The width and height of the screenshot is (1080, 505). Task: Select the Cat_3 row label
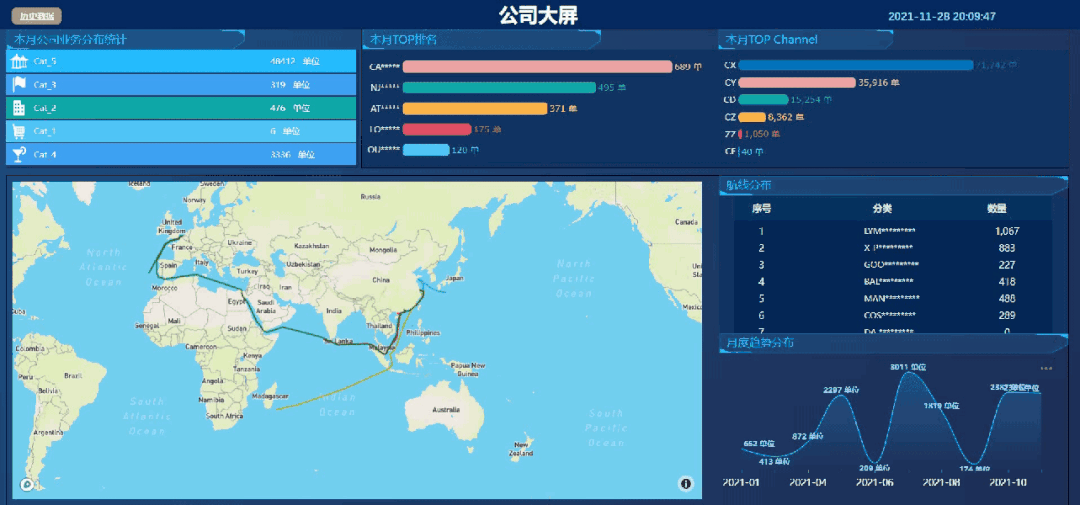(x=45, y=85)
